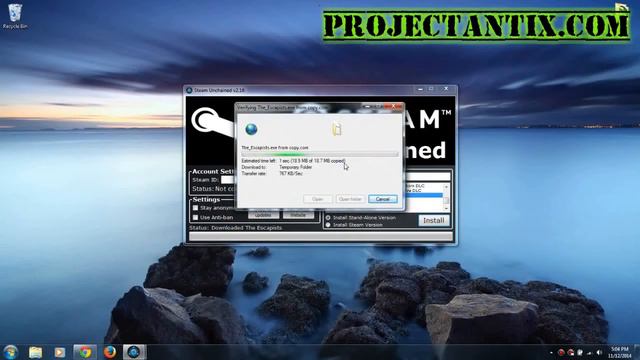This screenshot has width=640, height=360.
Task: Close the download dialog with the red X
Action: coord(393,107)
